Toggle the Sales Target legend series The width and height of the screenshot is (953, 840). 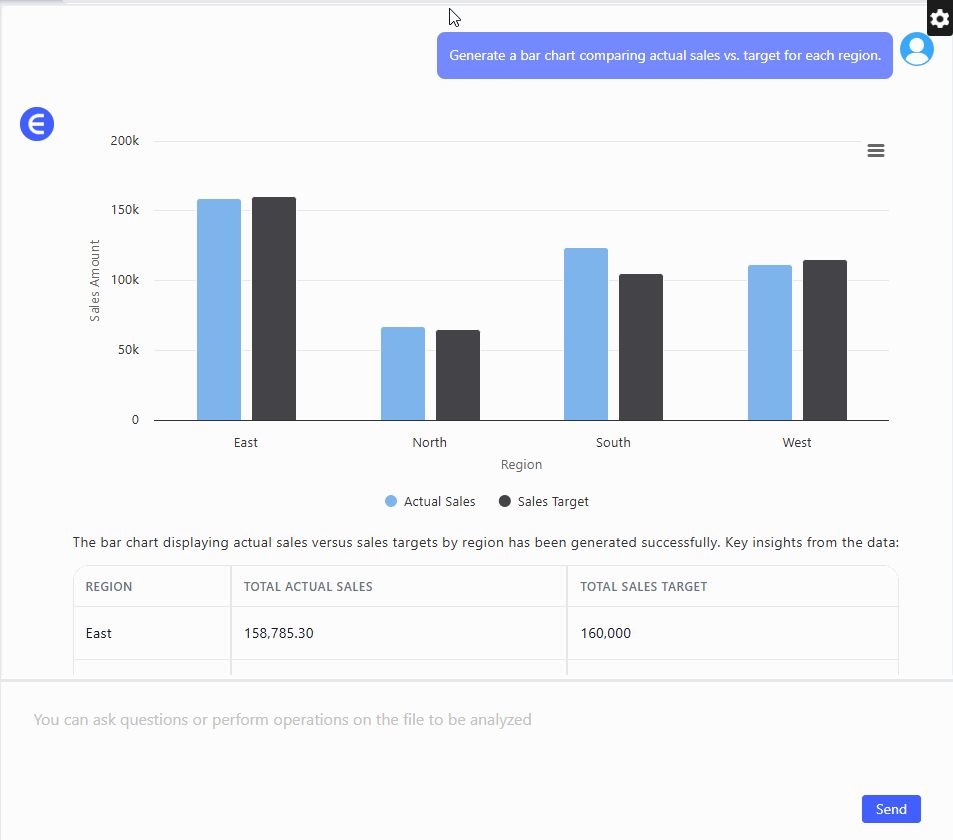(544, 502)
